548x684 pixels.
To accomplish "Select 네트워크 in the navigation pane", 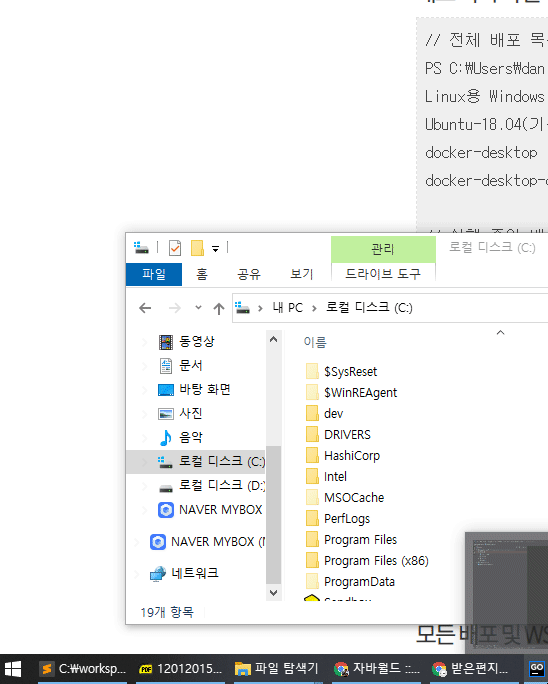I will (x=195, y=573).
